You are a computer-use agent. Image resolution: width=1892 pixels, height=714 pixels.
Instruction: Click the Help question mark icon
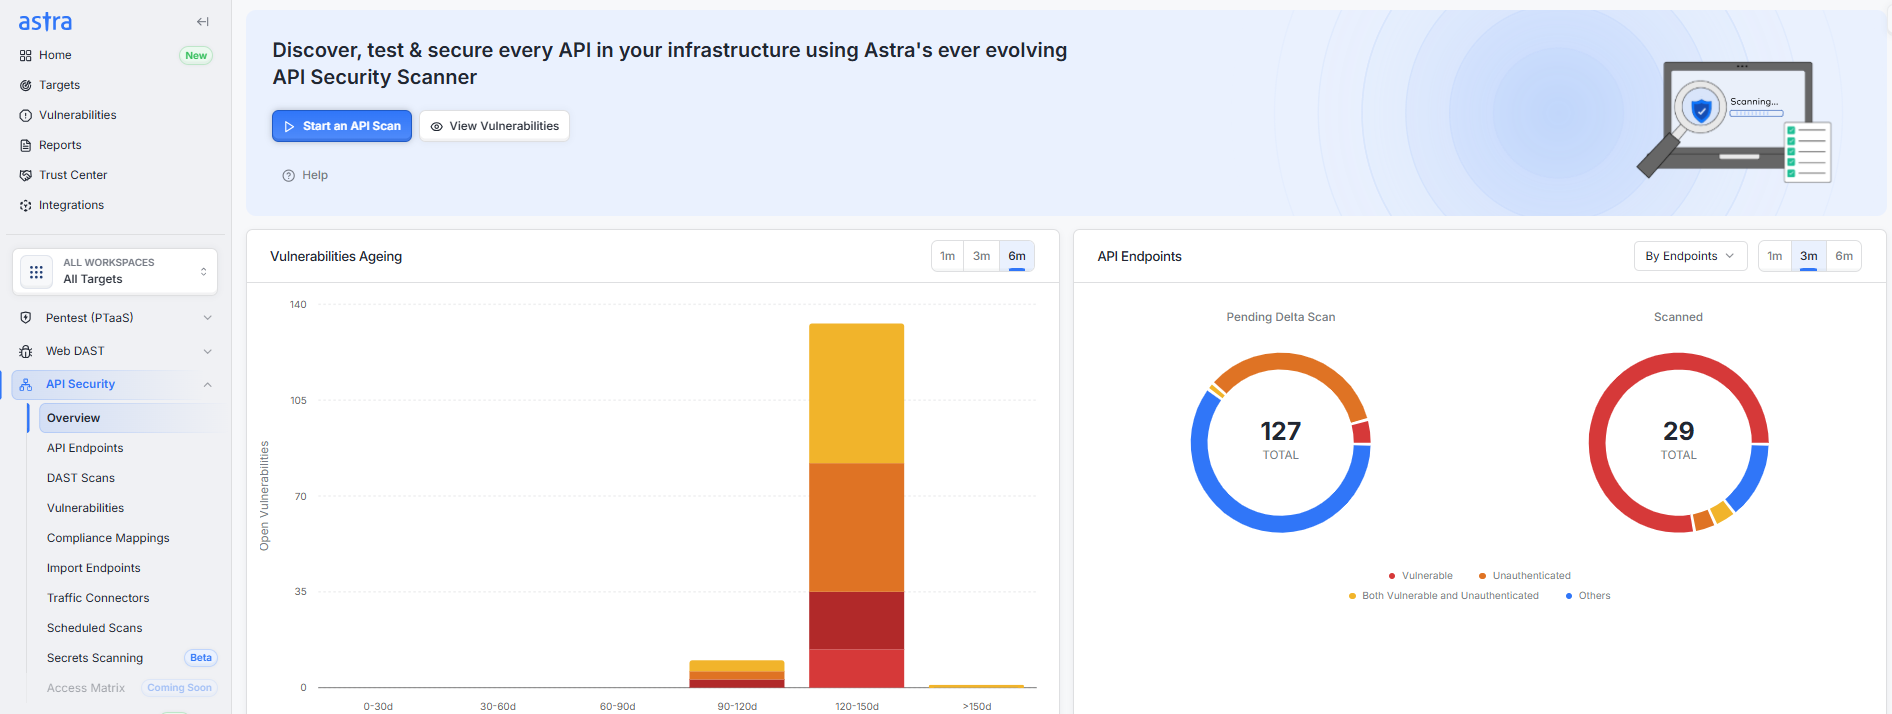tap(288, 175)
